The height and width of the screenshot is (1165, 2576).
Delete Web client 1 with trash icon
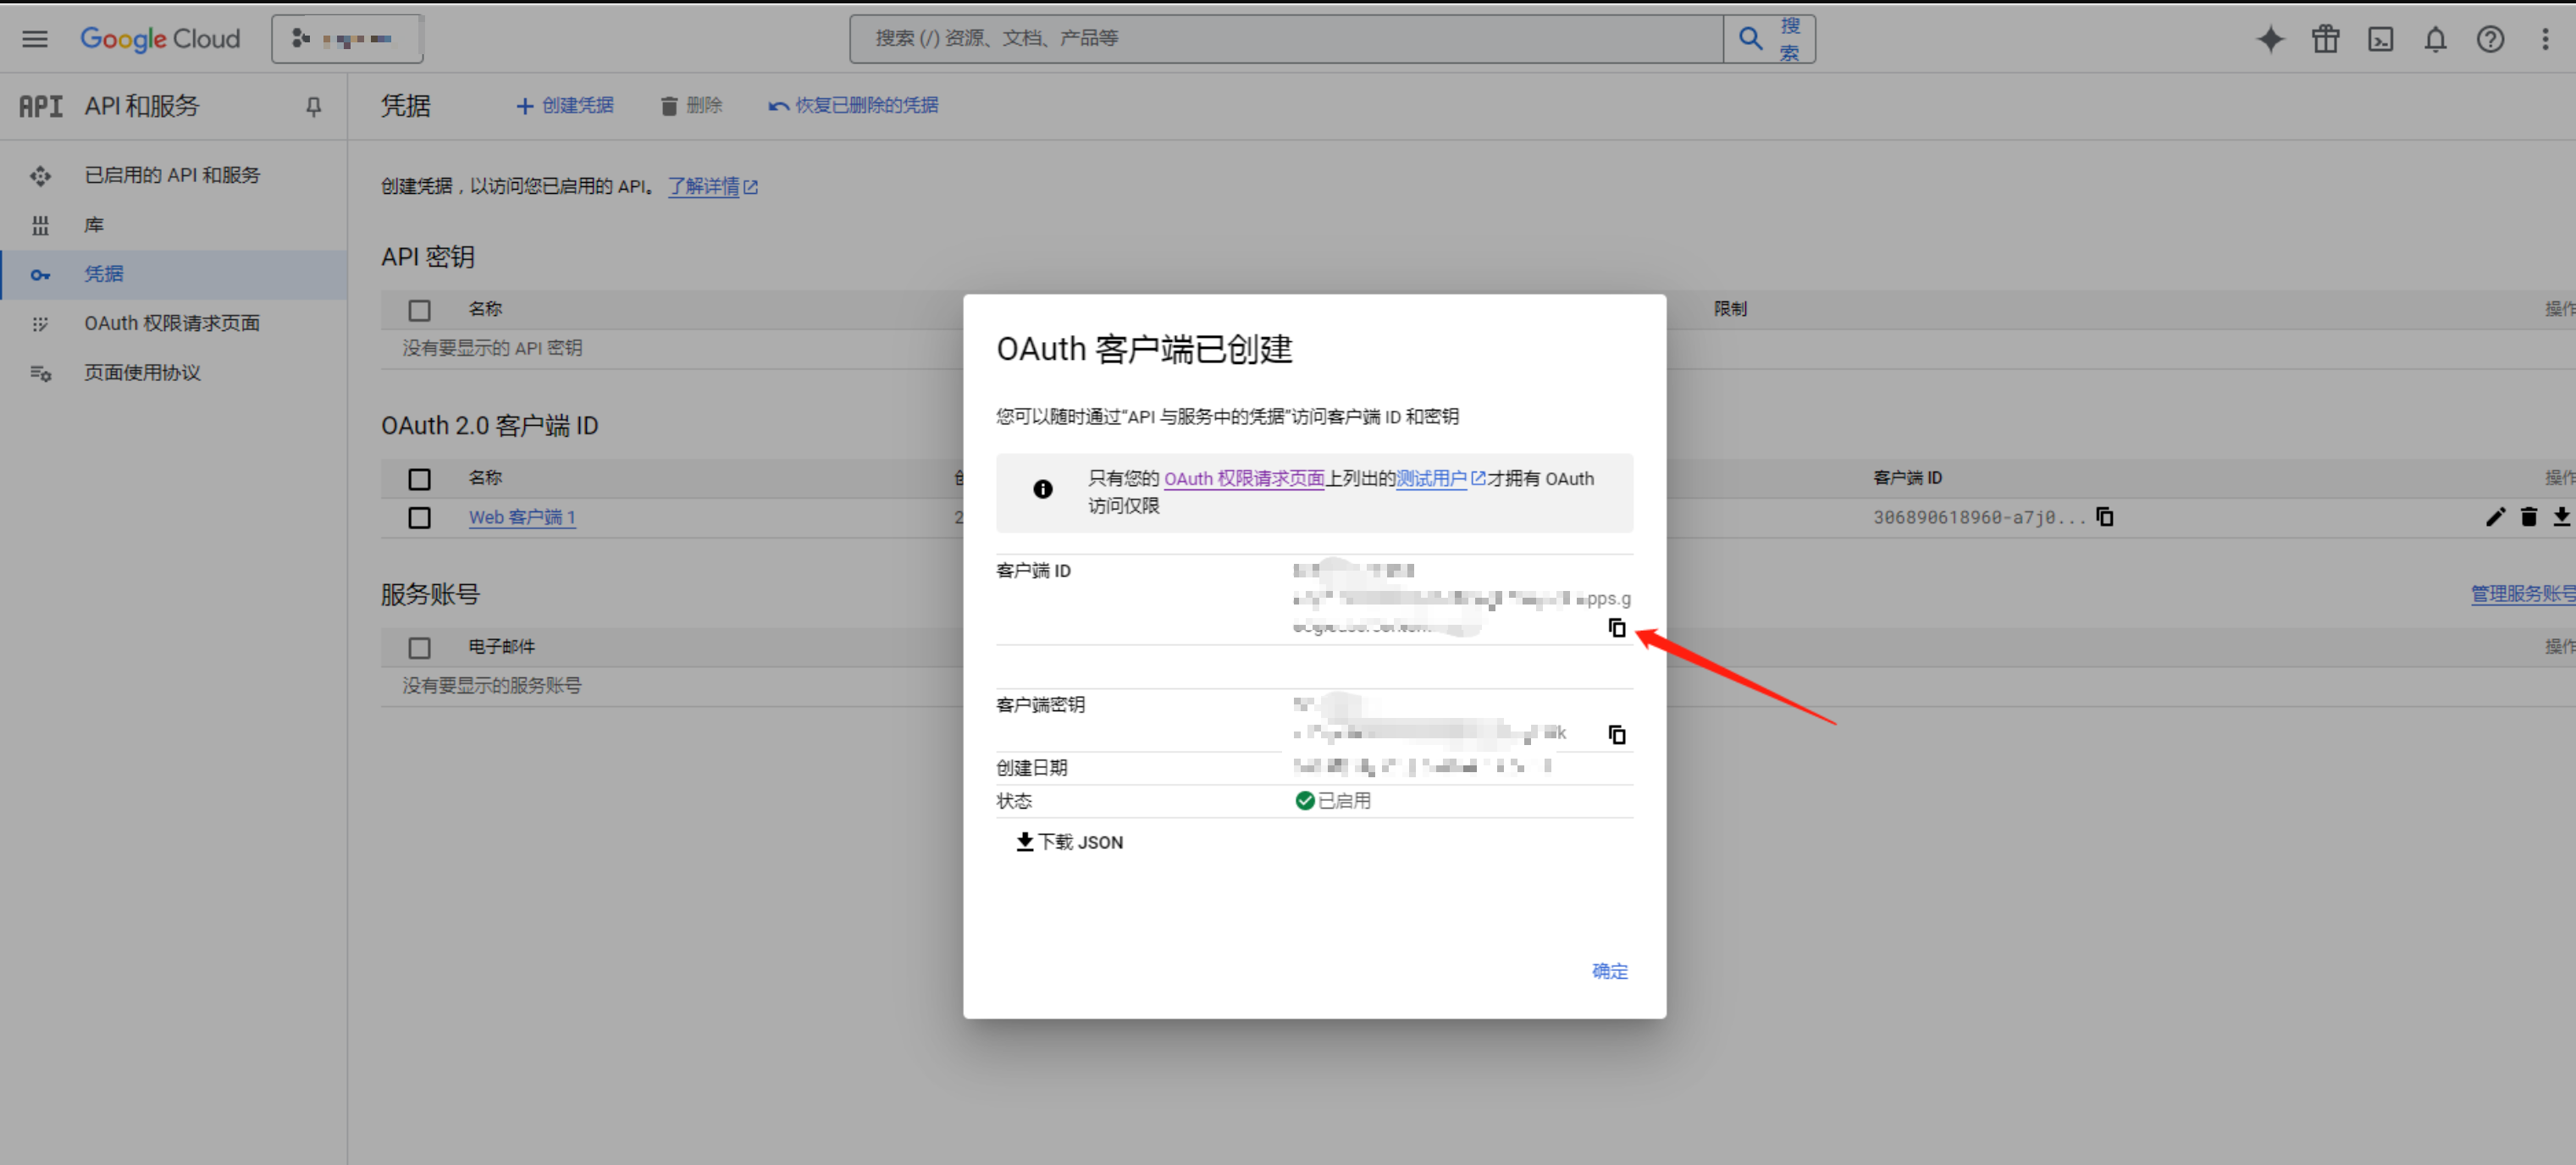click(2528, 517)
